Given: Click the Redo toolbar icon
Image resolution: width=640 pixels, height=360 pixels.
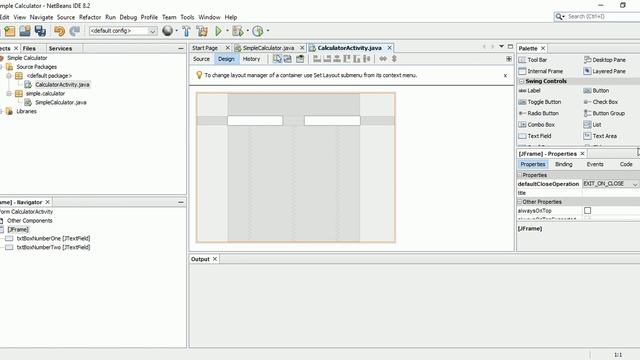Looking at the screenshot, I should point(75,31).
